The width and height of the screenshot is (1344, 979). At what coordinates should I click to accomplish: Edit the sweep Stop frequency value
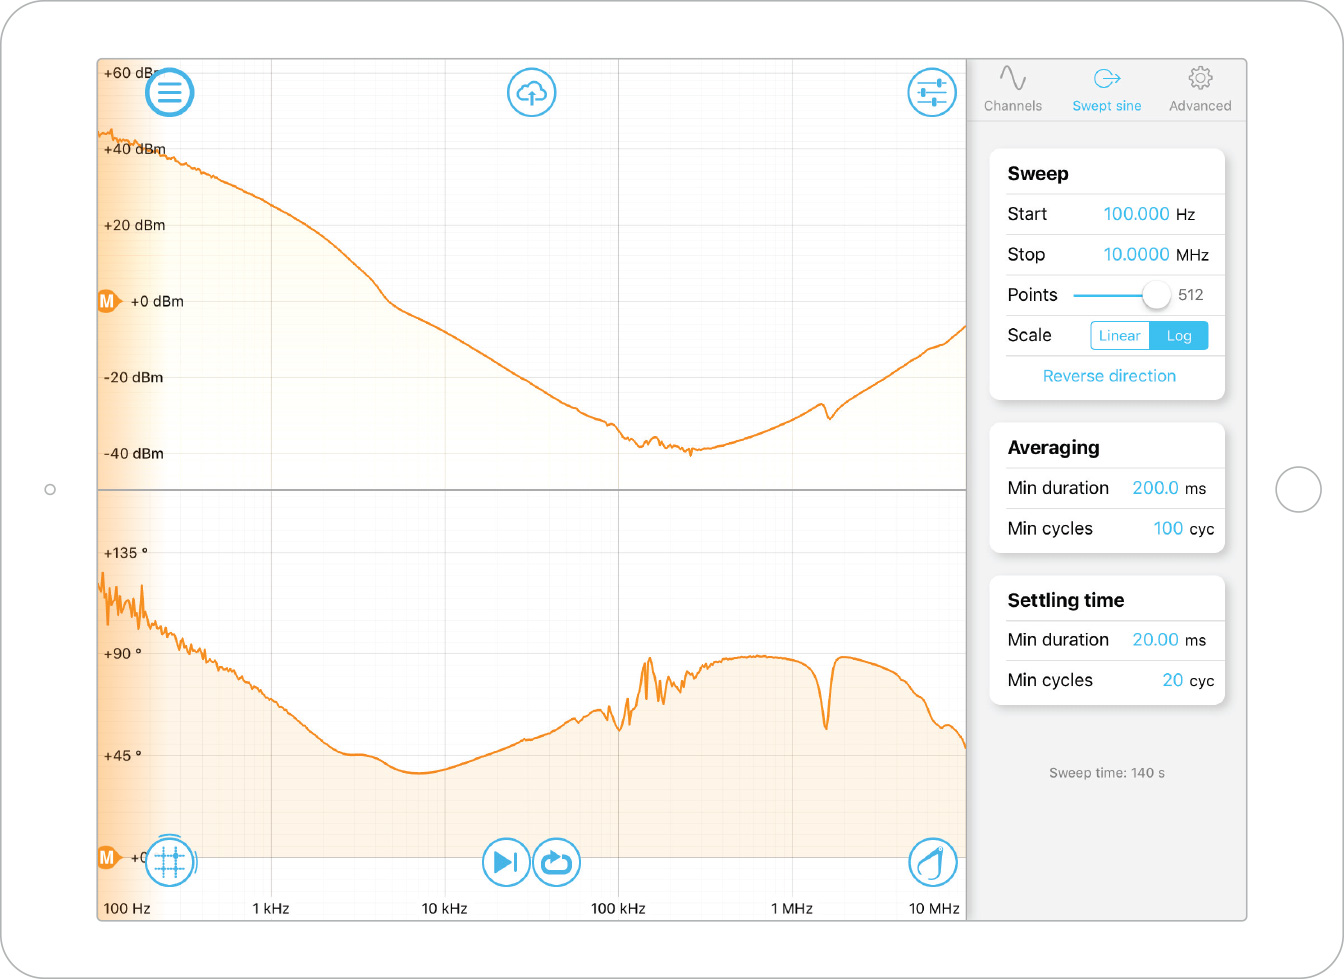tap(1136, 255)
